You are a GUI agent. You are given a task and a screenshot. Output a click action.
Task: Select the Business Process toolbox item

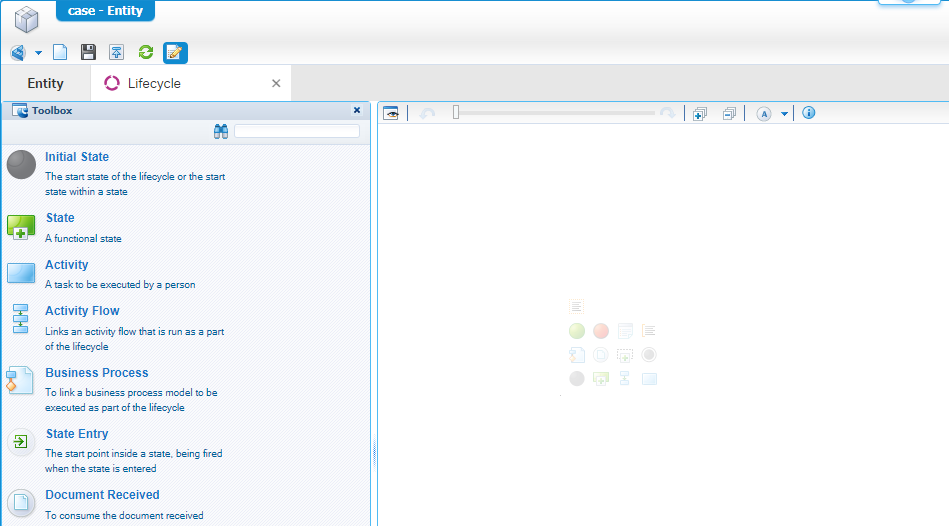96,373
